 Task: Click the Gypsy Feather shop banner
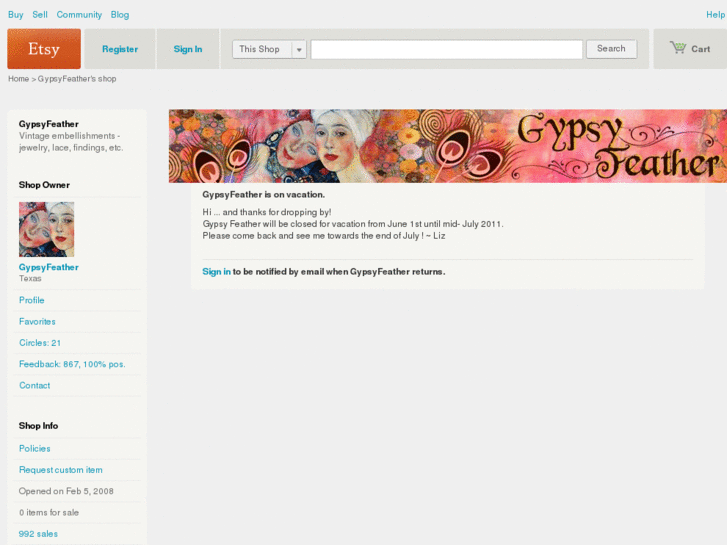point(447,146)
